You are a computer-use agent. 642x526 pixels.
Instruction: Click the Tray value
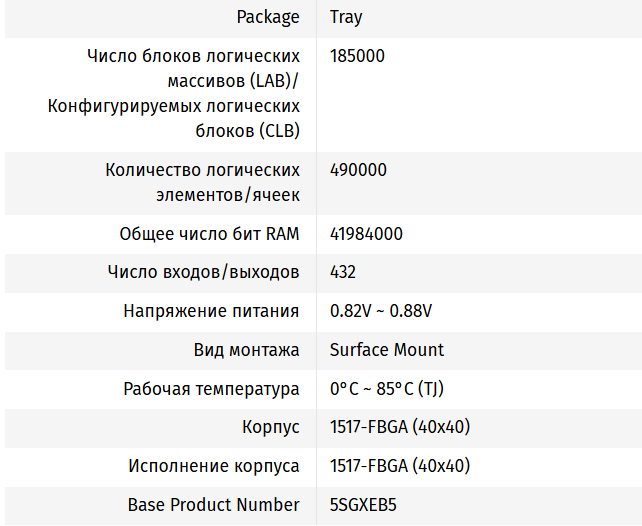[x=346, y=17]
